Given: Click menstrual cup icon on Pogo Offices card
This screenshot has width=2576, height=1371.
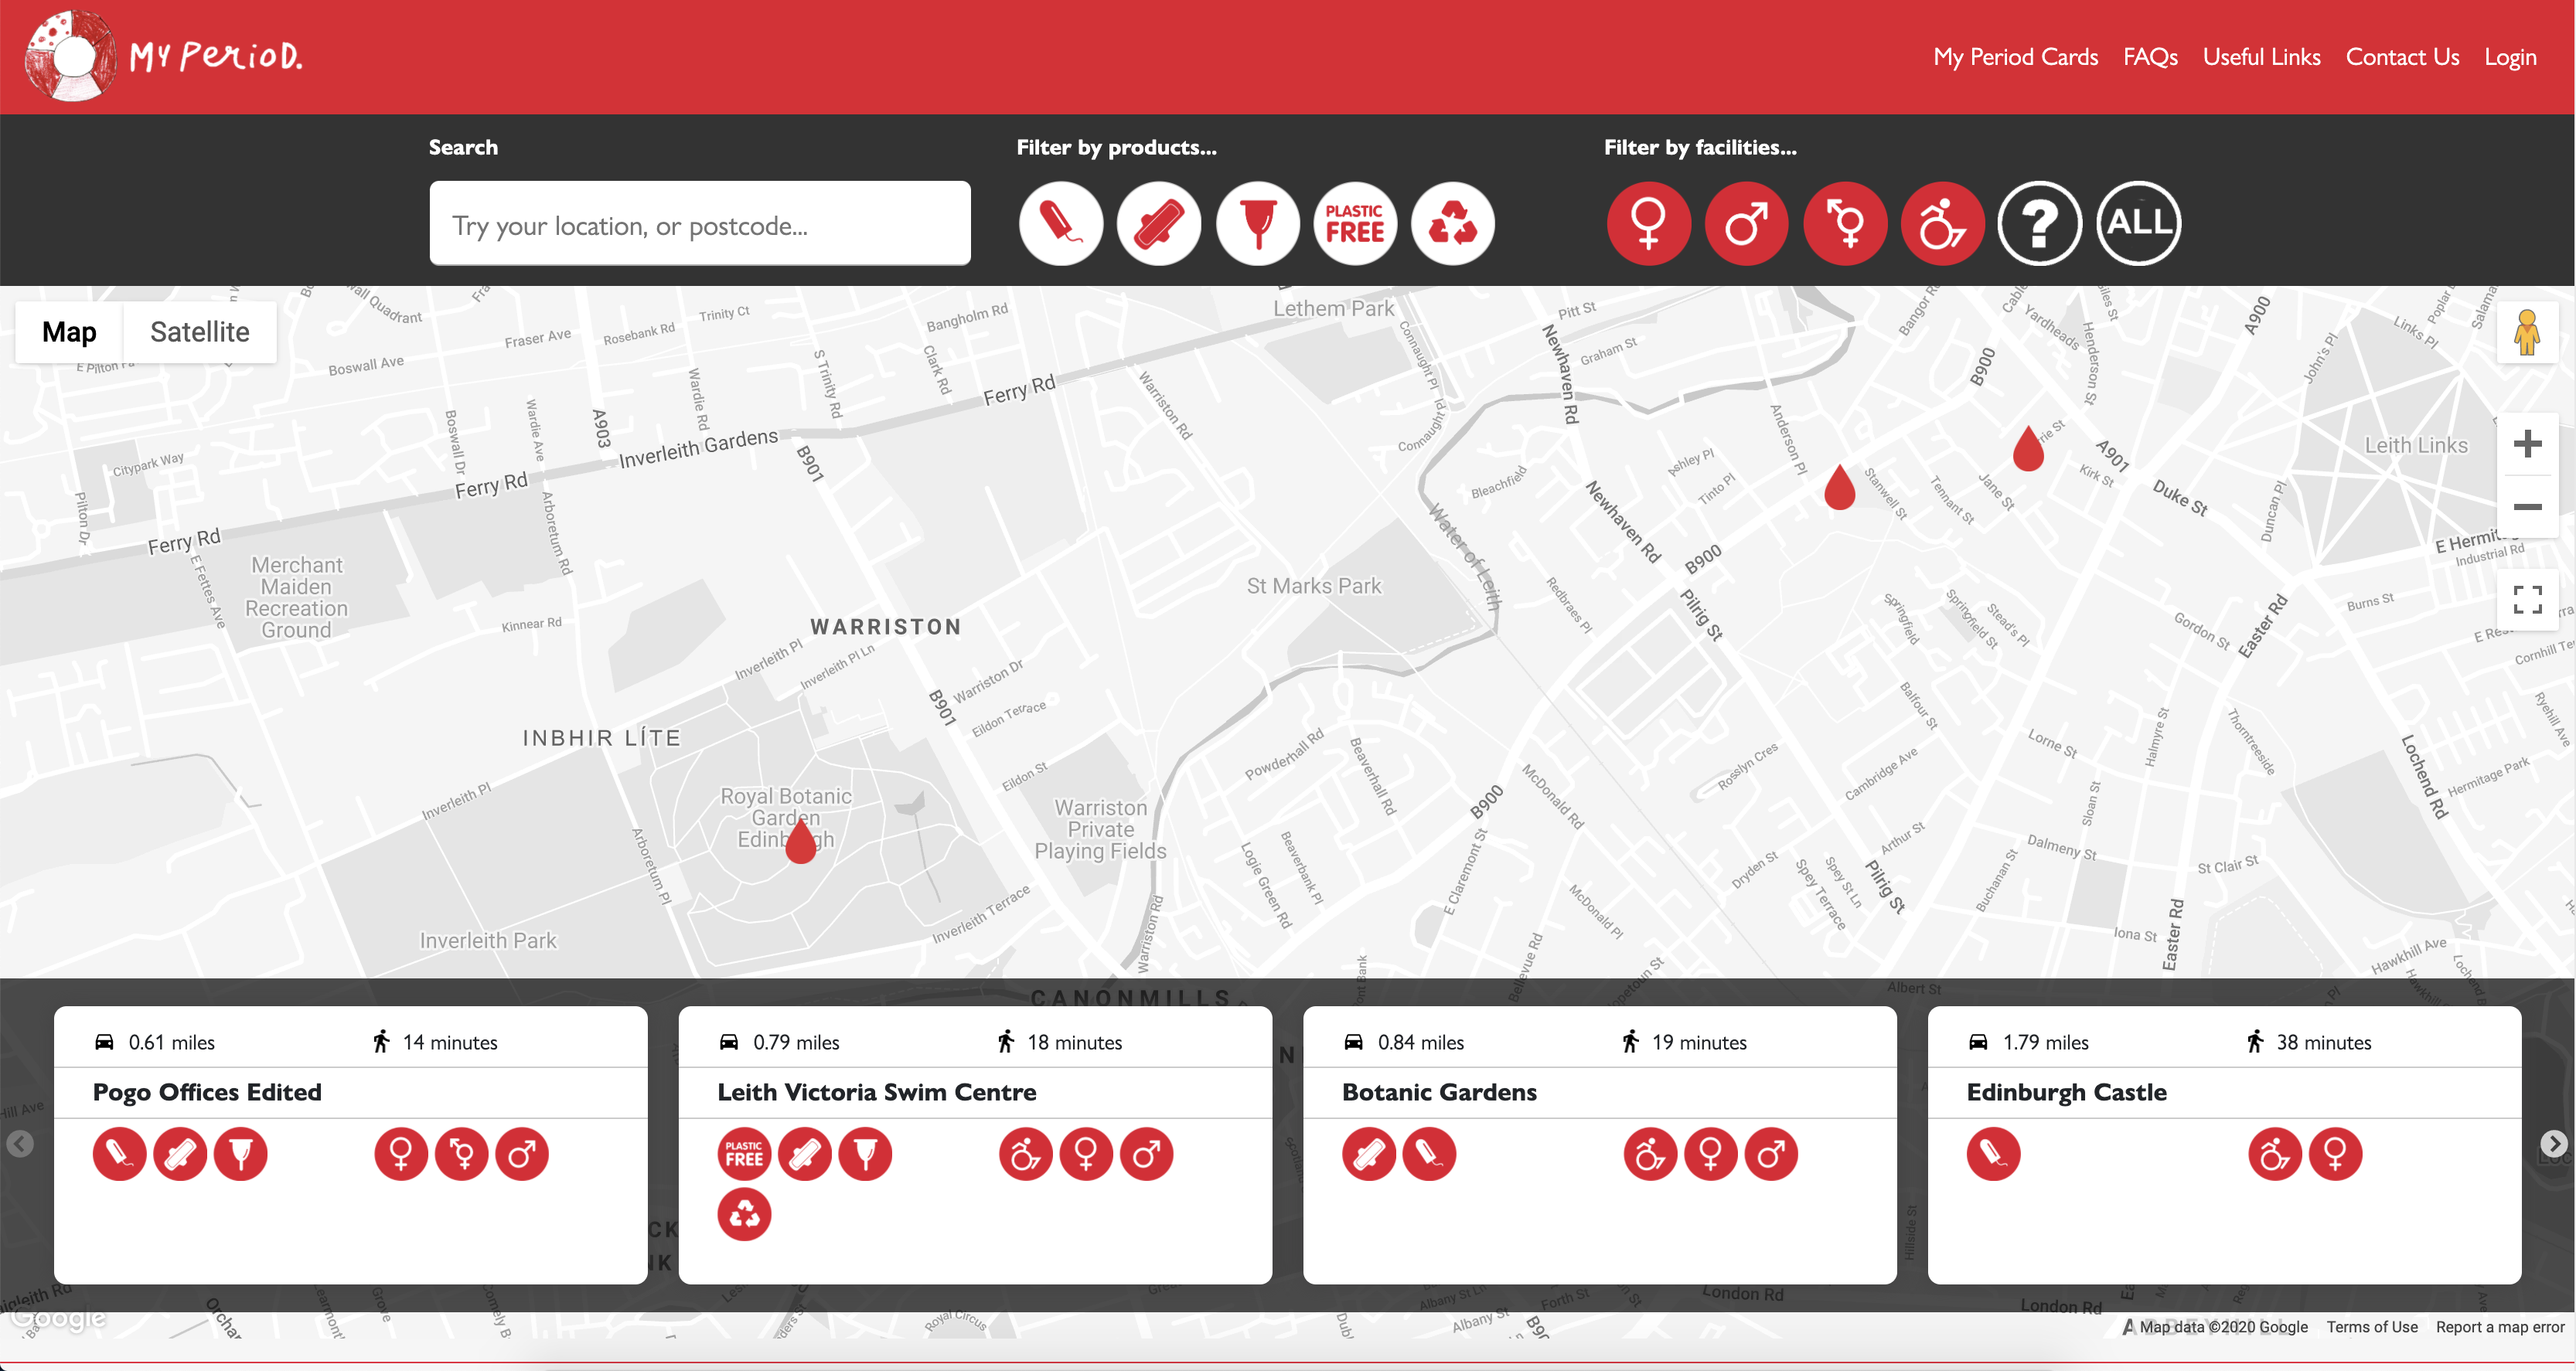Looking at the screenshot, I should click(x=241, y=1154).
